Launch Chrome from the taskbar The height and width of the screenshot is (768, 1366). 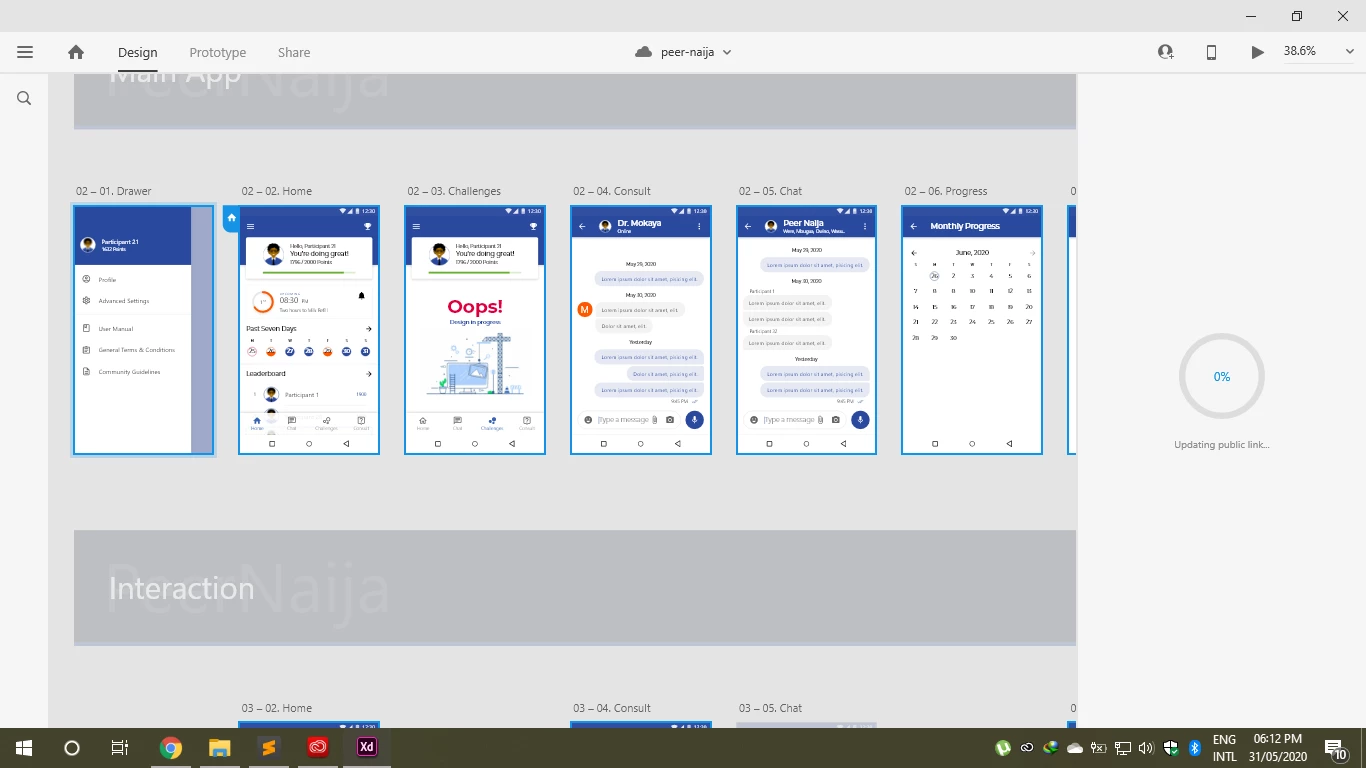coord(171,747)
